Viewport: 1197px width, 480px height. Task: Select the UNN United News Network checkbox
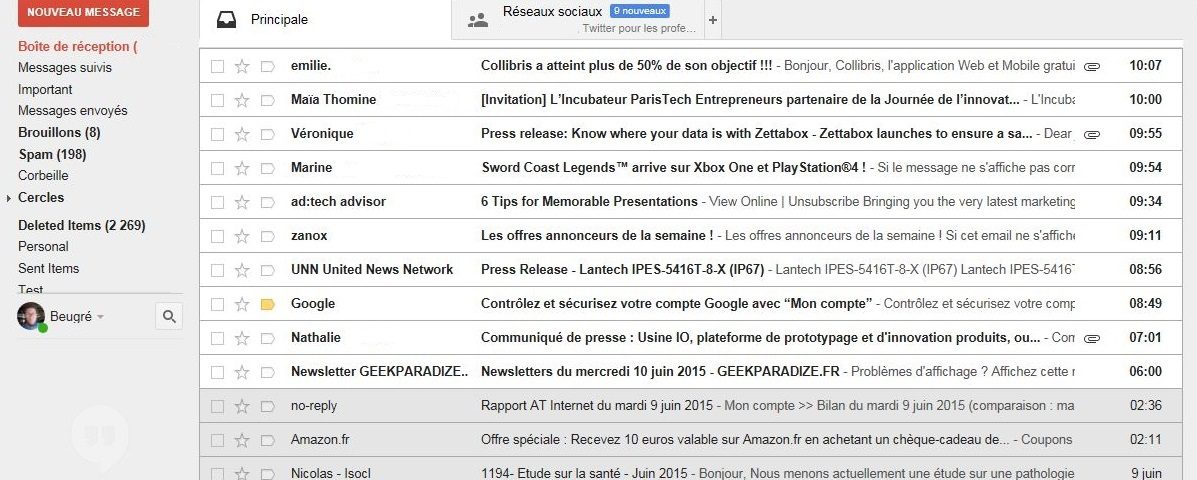[x=218, y=270]
